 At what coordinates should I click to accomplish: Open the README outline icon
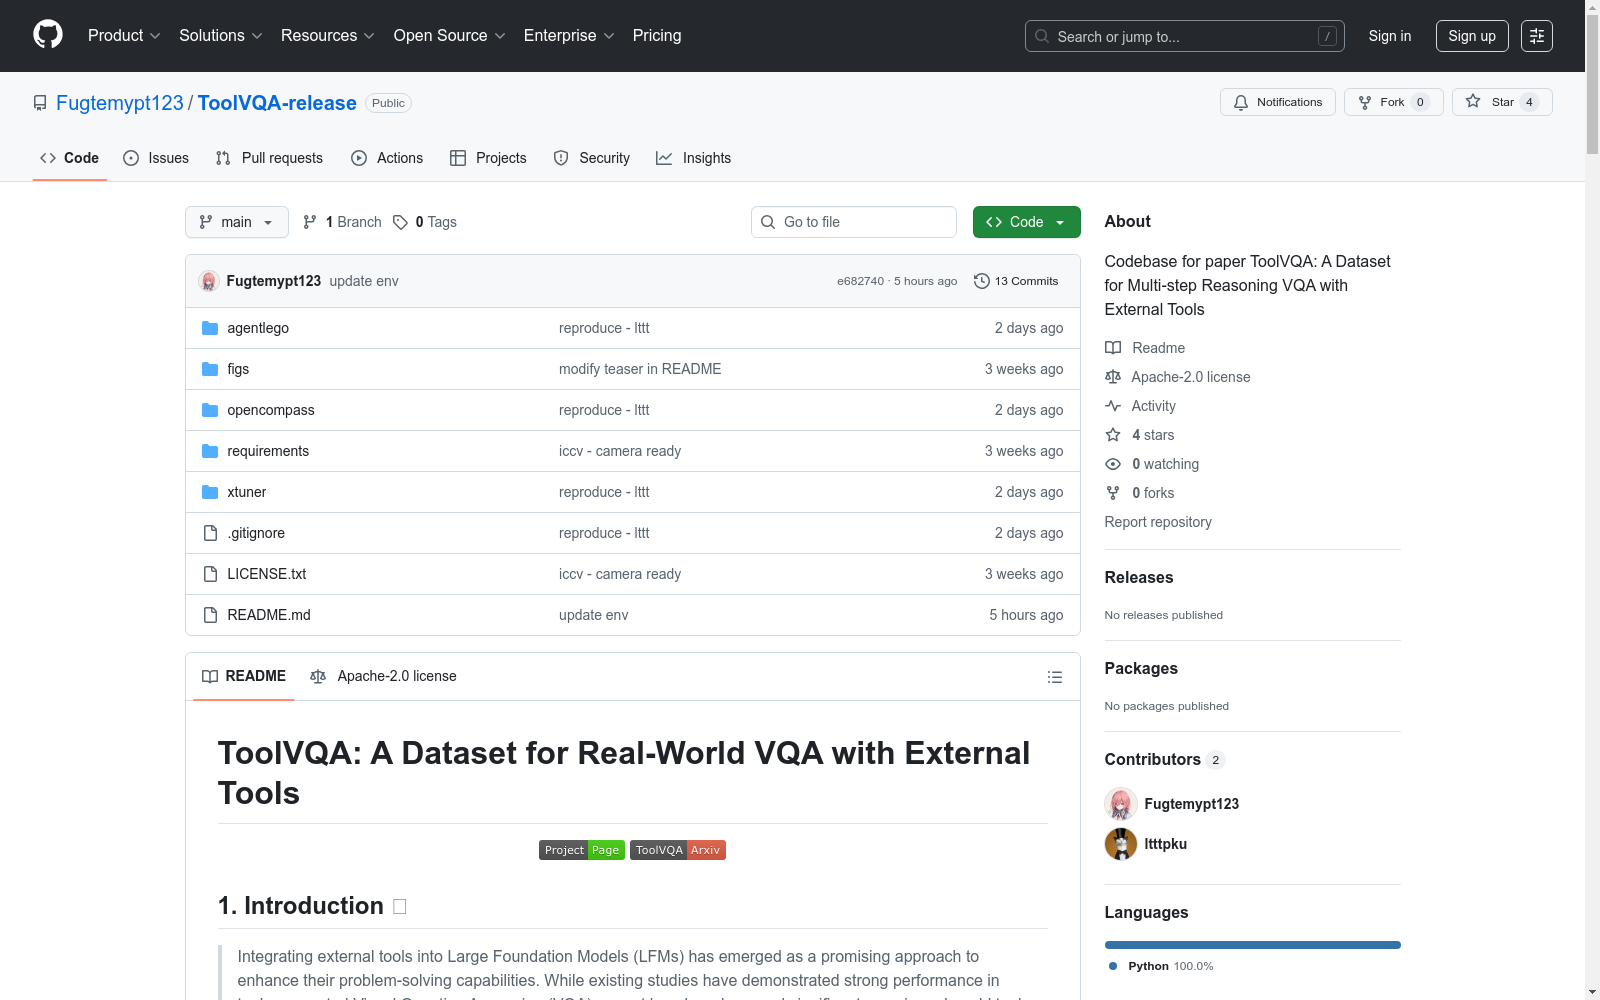1054,677
